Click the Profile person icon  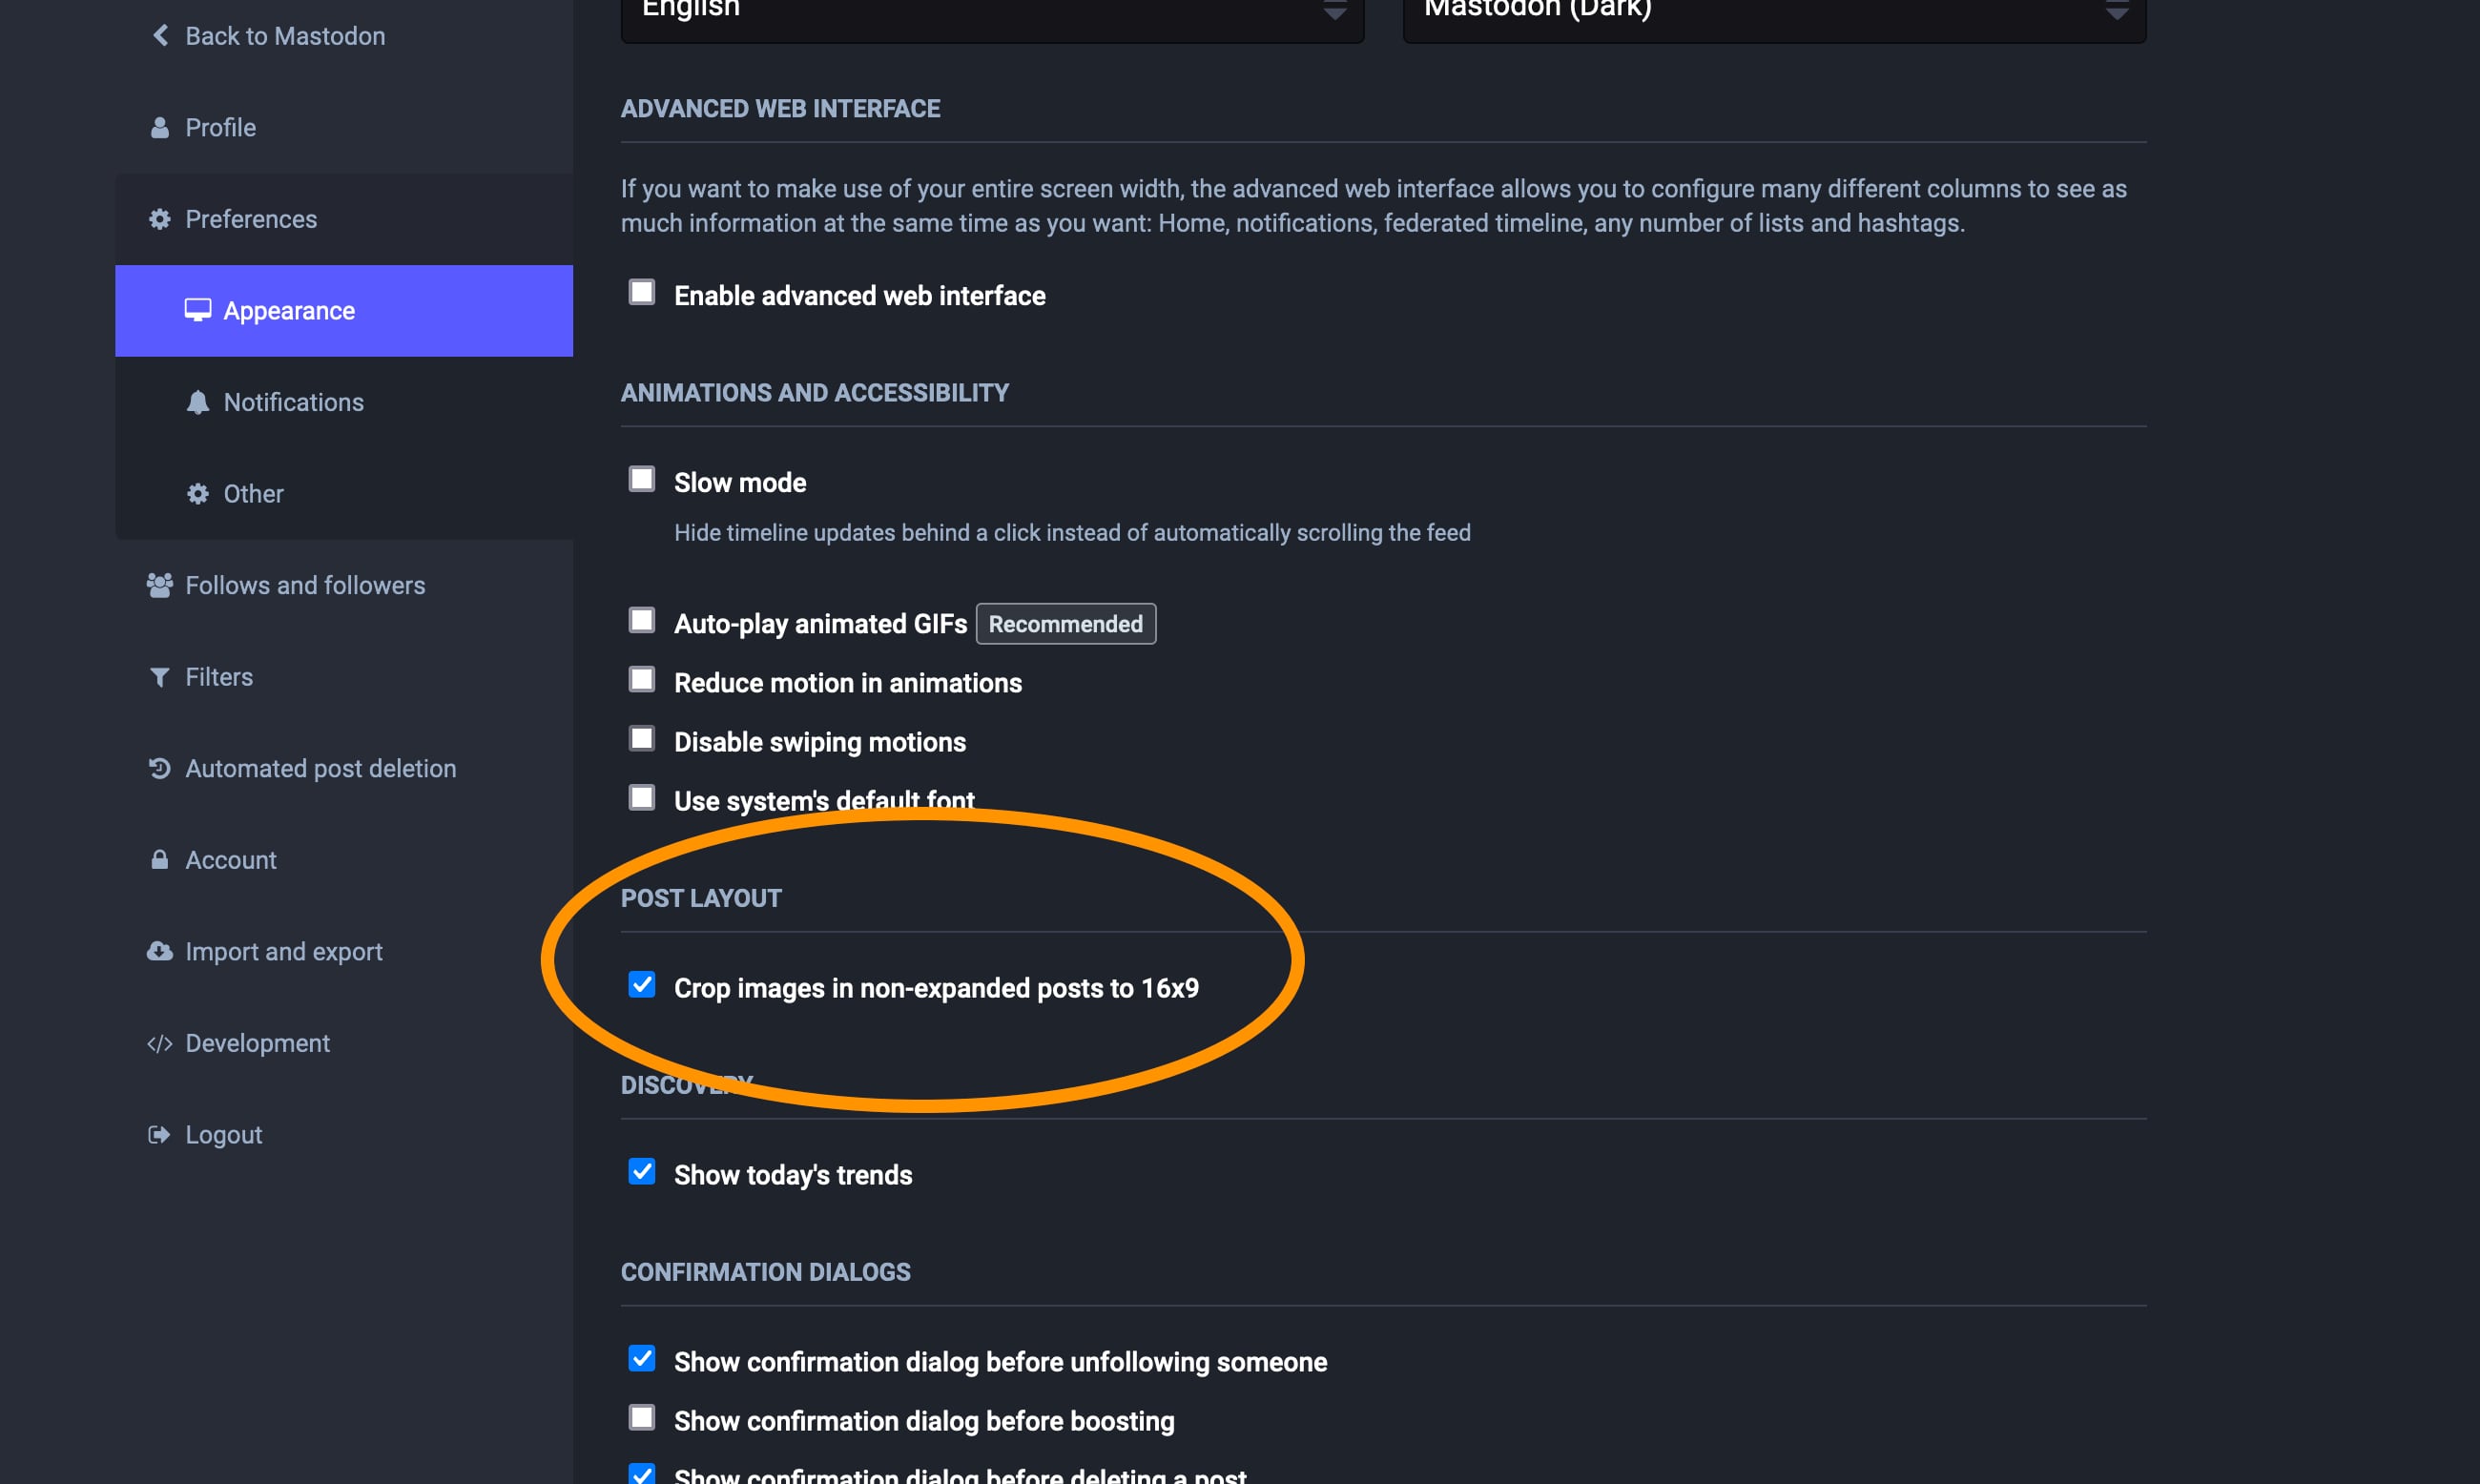160,128
